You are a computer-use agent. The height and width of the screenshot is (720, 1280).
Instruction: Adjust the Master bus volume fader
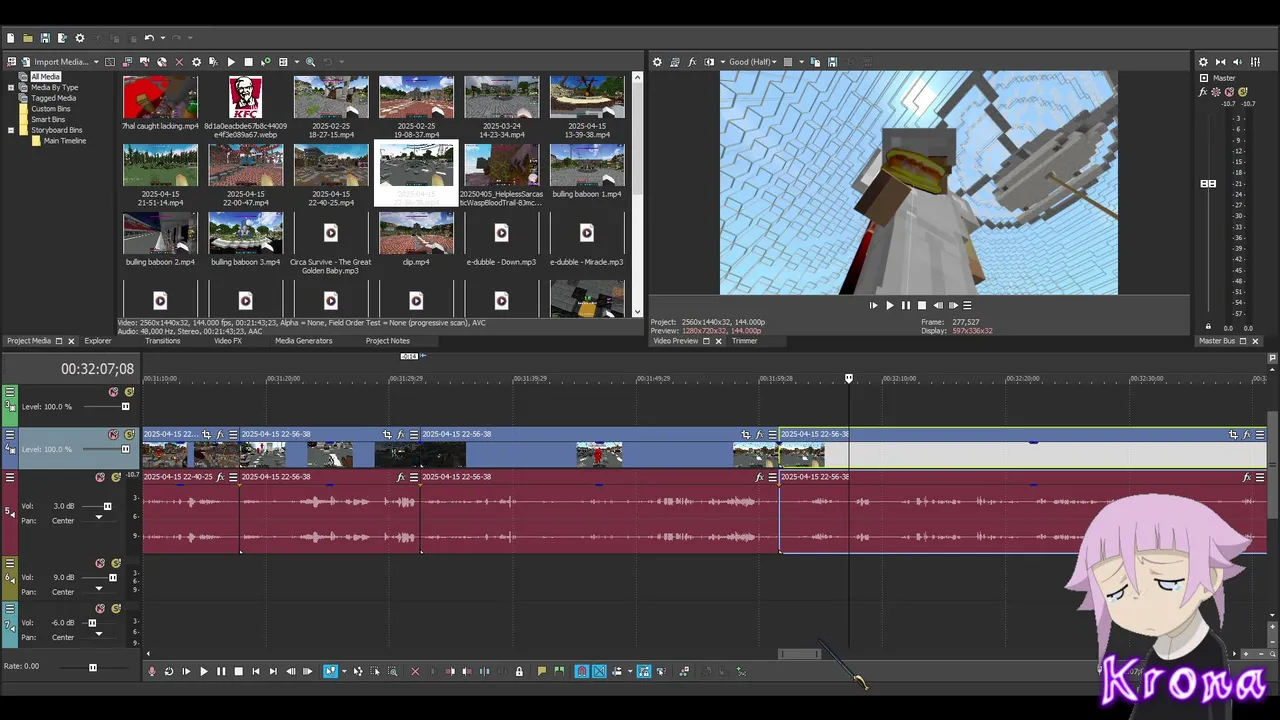click(1208, 184)
